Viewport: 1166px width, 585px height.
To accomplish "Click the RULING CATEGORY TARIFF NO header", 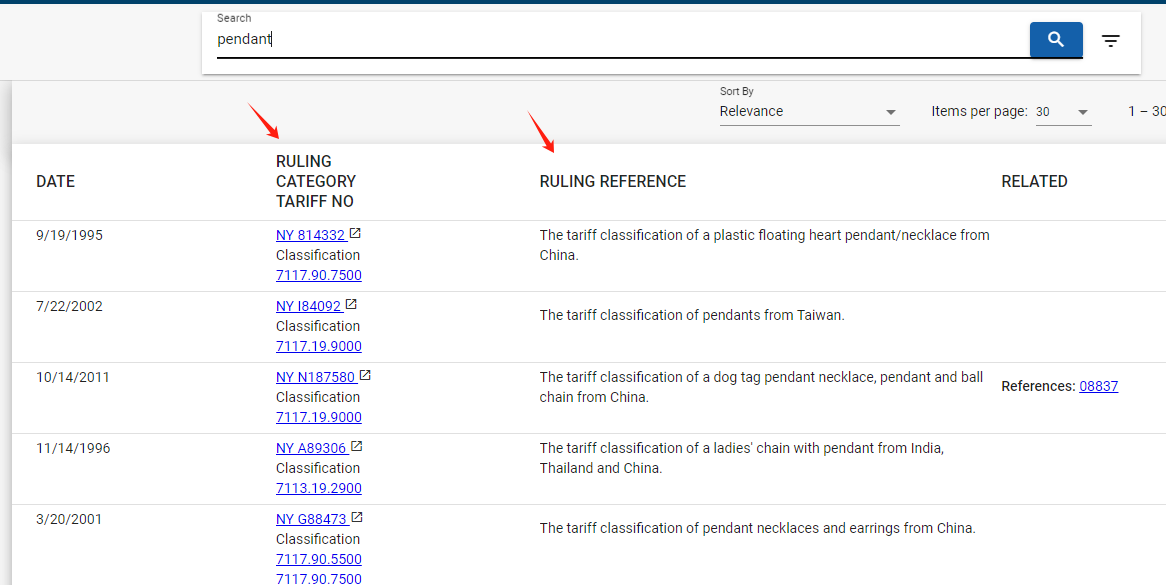I will (316, 181).
